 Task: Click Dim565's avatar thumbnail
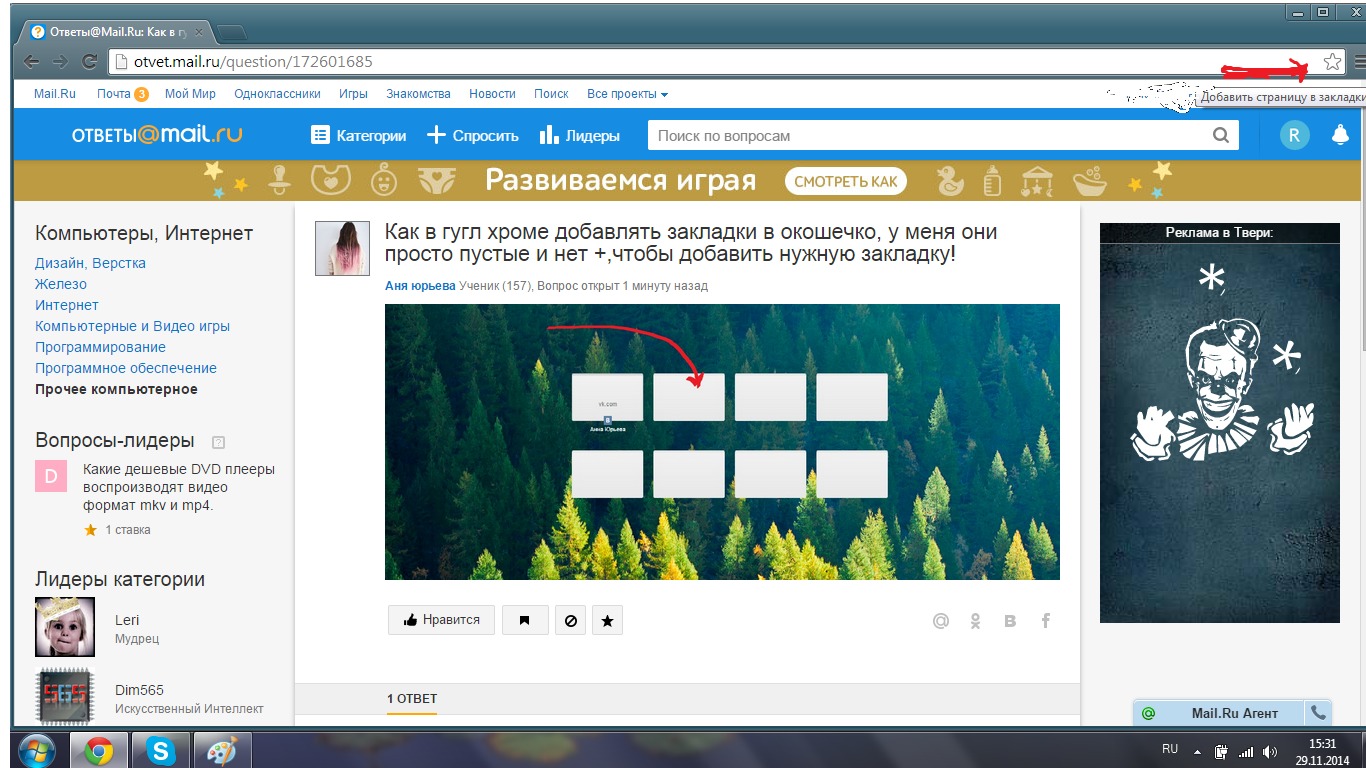[65, 695]
